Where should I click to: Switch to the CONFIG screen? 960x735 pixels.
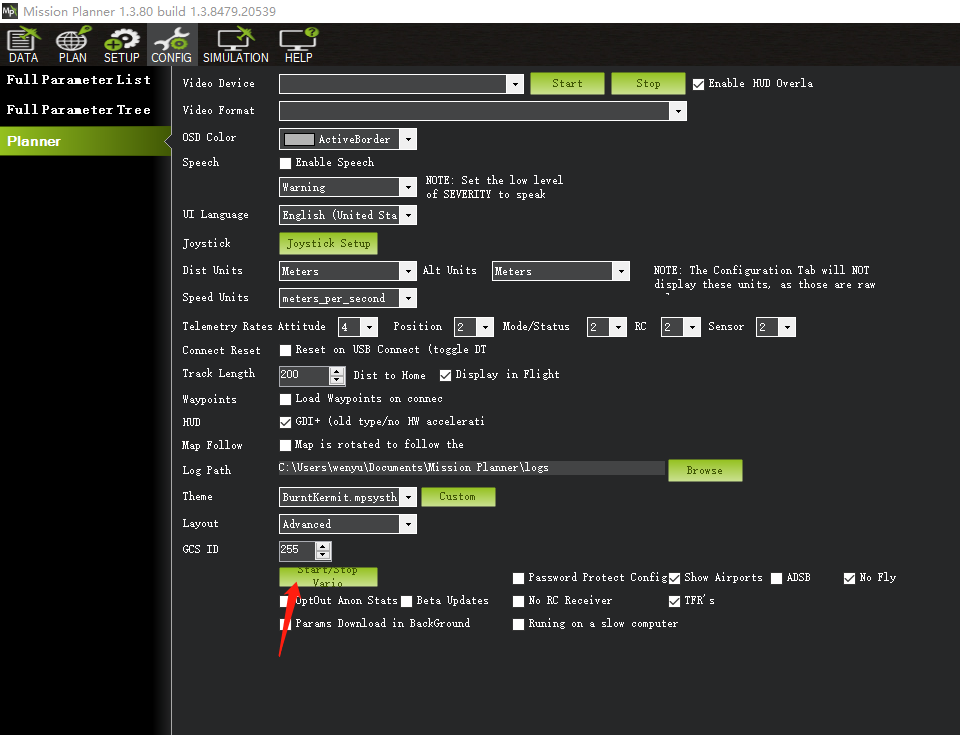171,44
